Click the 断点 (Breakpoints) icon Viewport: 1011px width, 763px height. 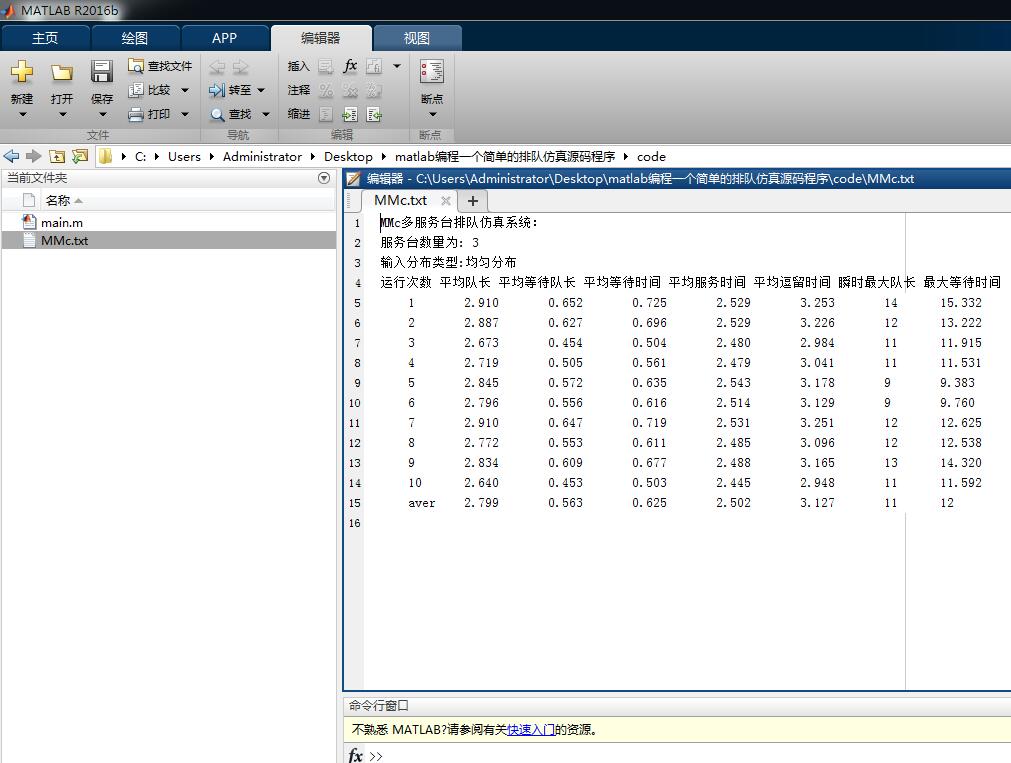click(432, 72)
